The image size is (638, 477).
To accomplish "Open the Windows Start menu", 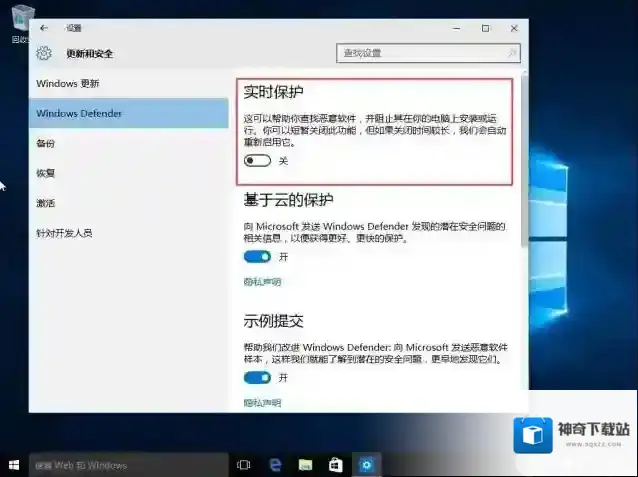I will [x=14, y=465].
